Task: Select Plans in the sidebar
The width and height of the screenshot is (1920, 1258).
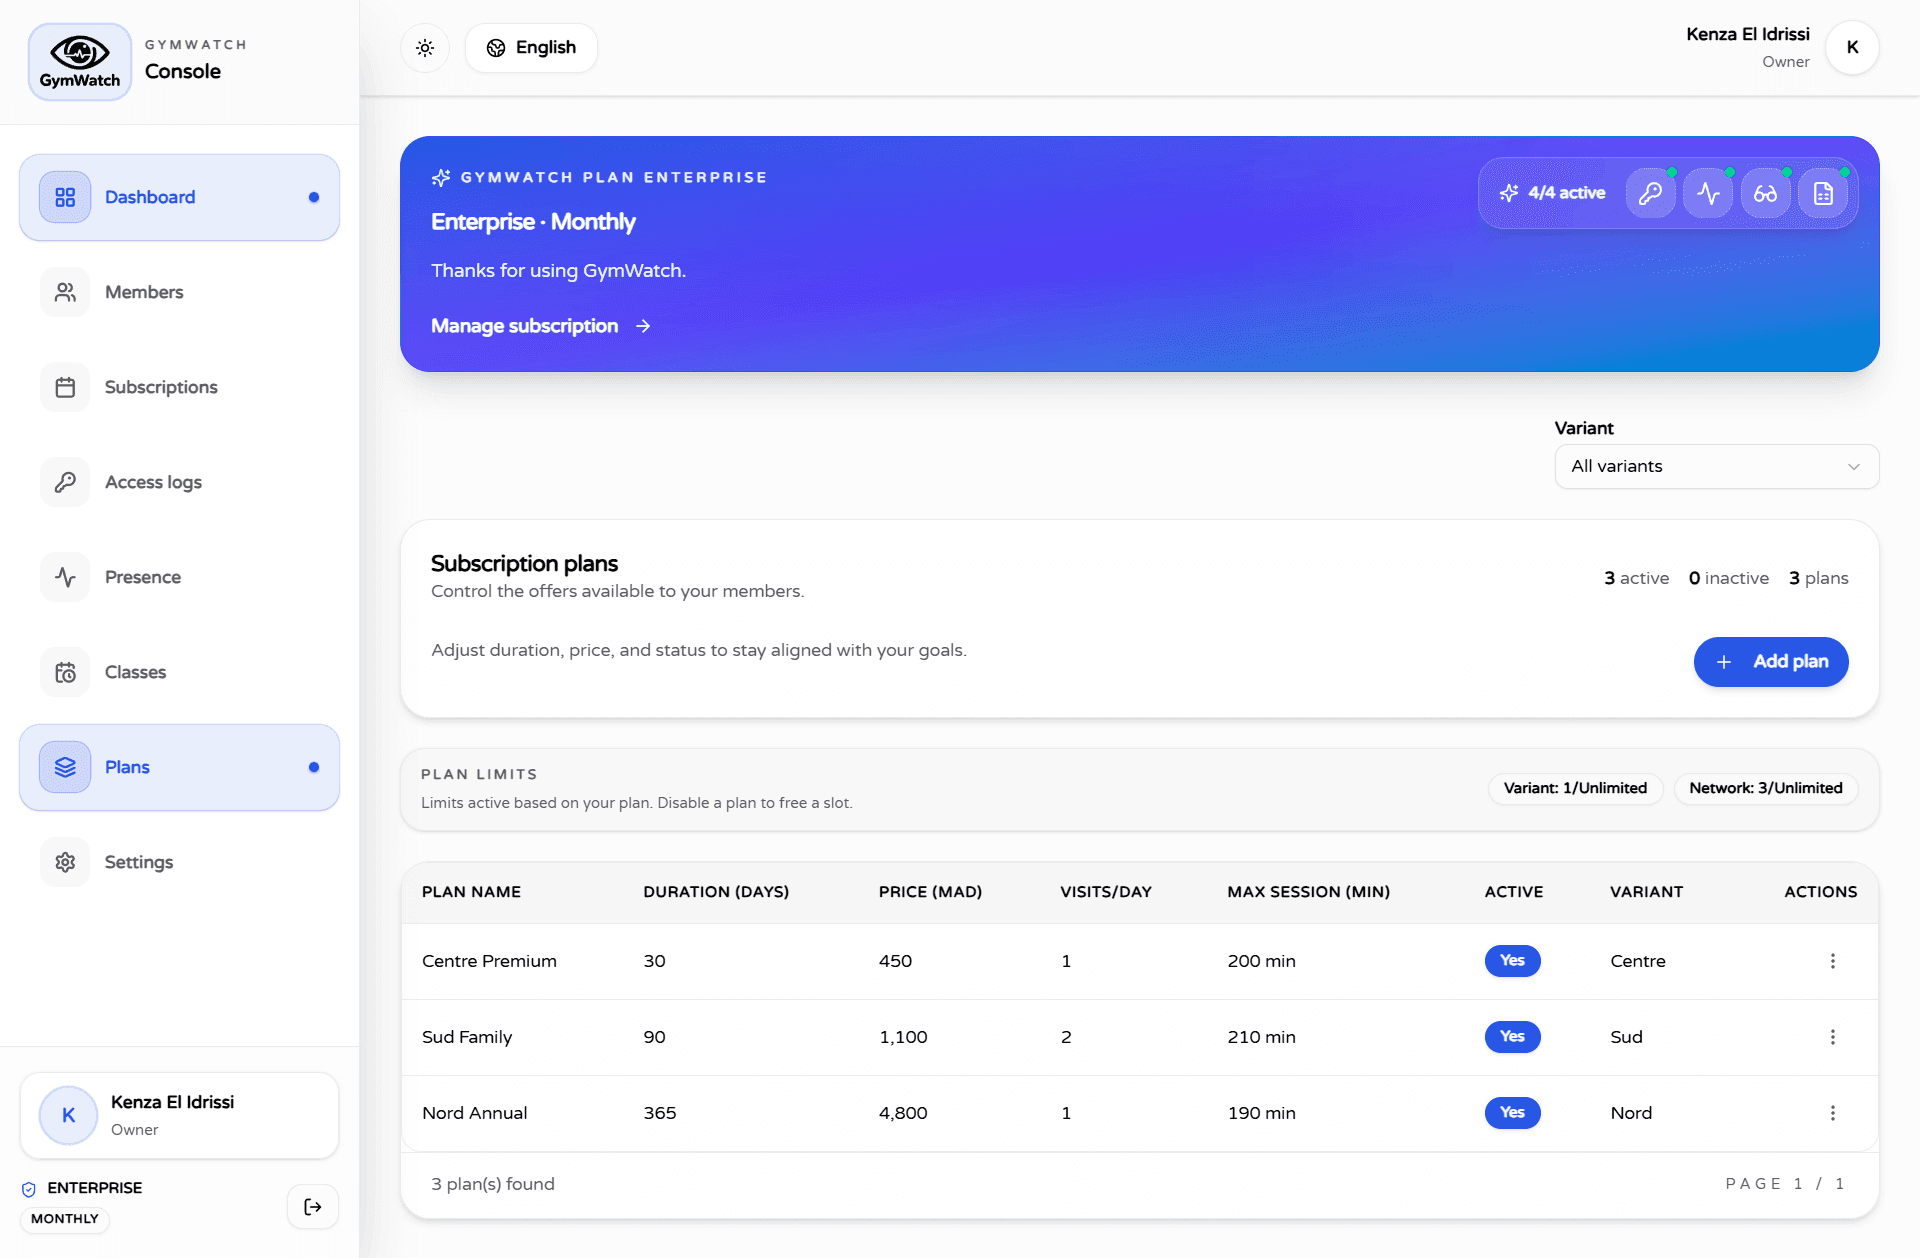Action: click(x=127, y=767)
